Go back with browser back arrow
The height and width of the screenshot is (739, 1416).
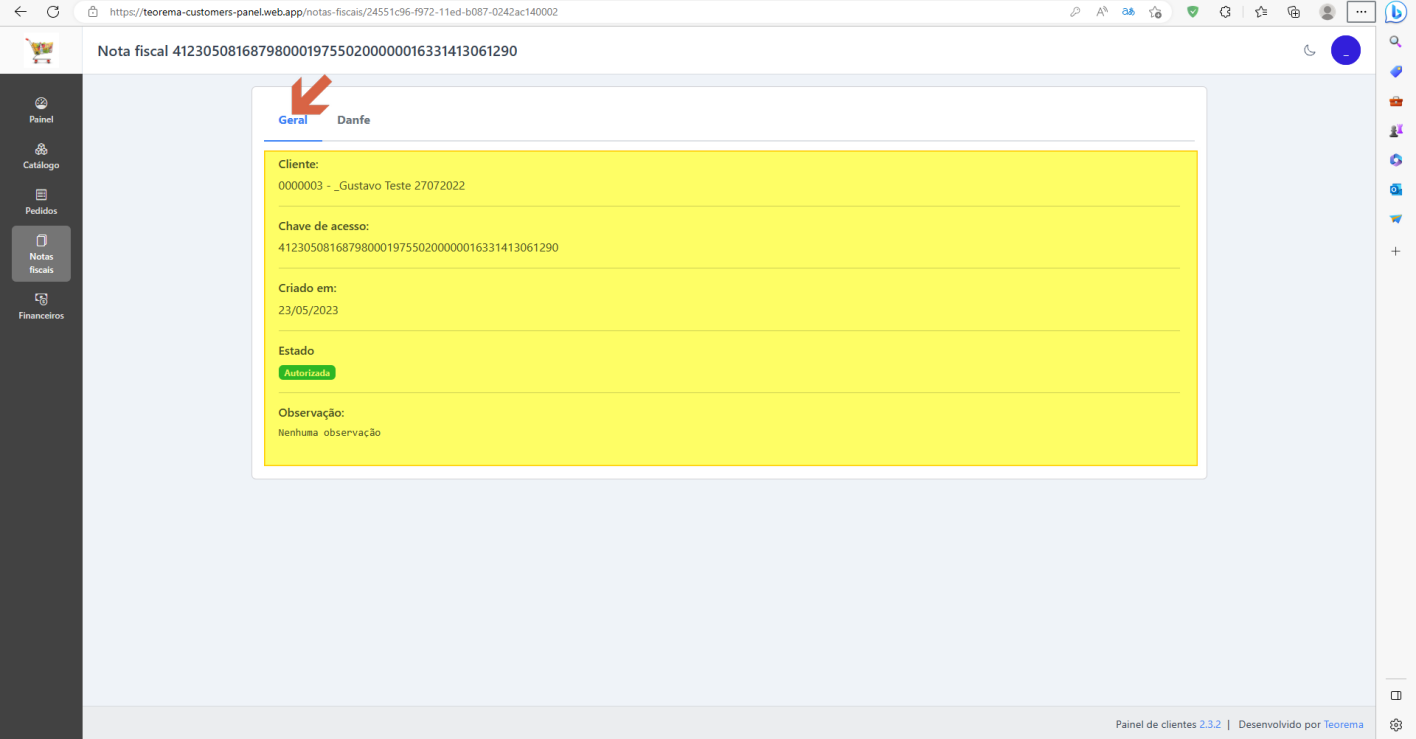(20, 12)
